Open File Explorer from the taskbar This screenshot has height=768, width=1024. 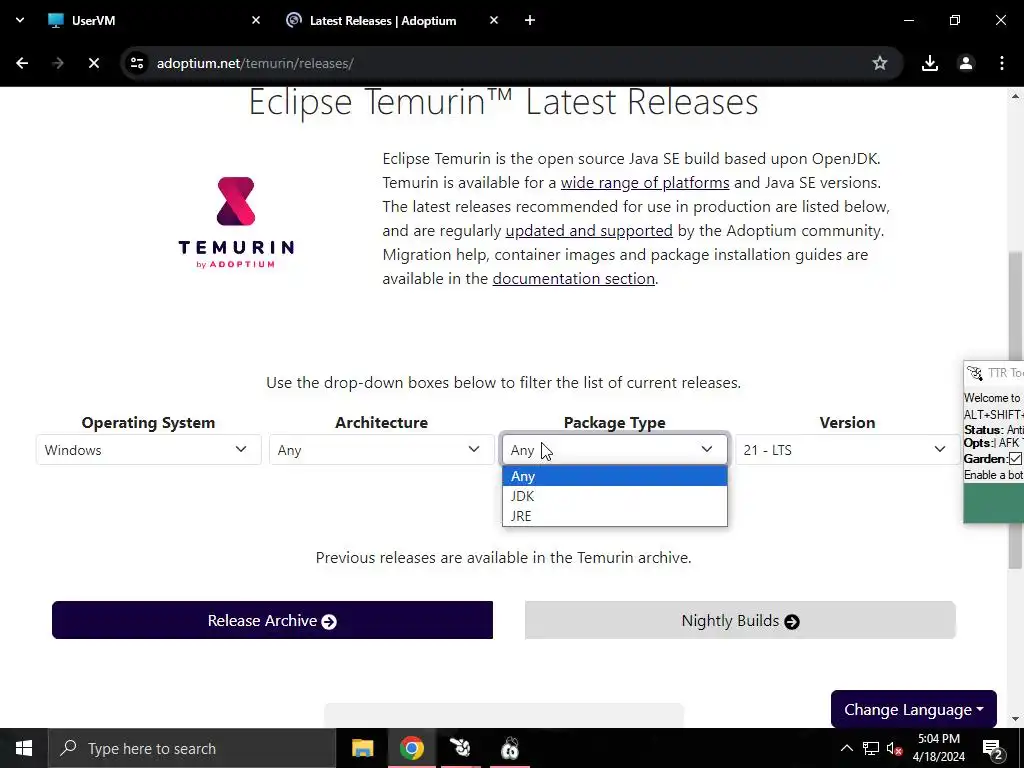[362, 748]
